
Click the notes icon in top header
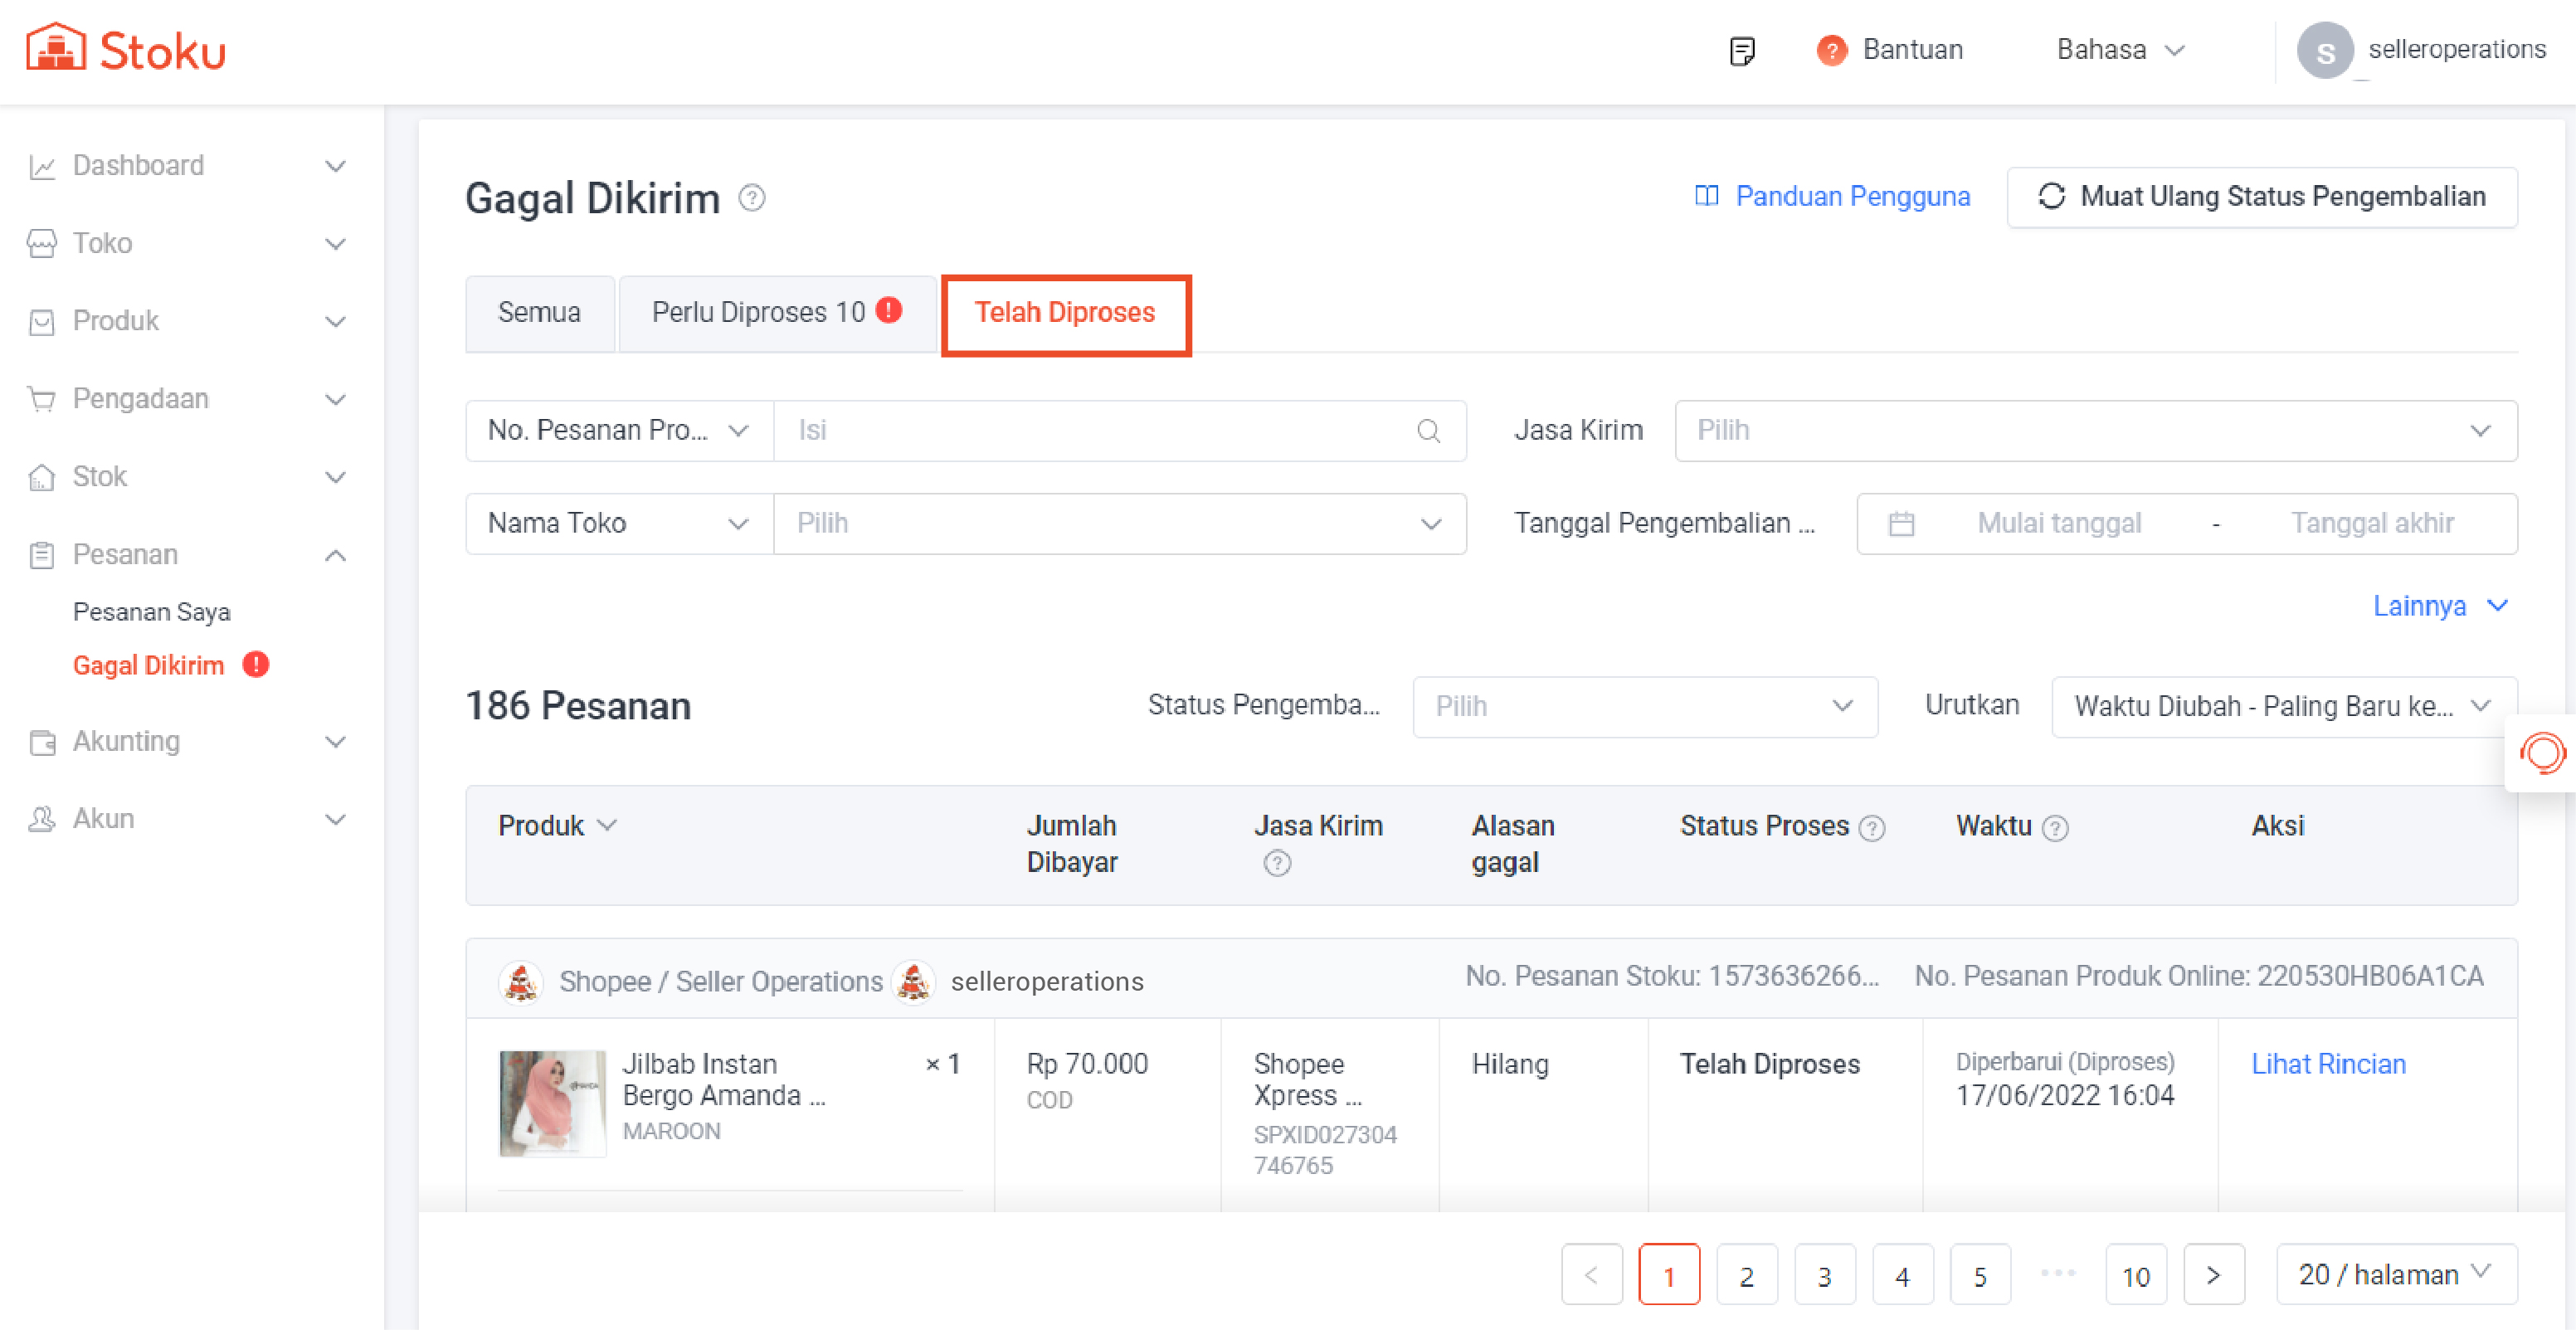coord(1741,50)
